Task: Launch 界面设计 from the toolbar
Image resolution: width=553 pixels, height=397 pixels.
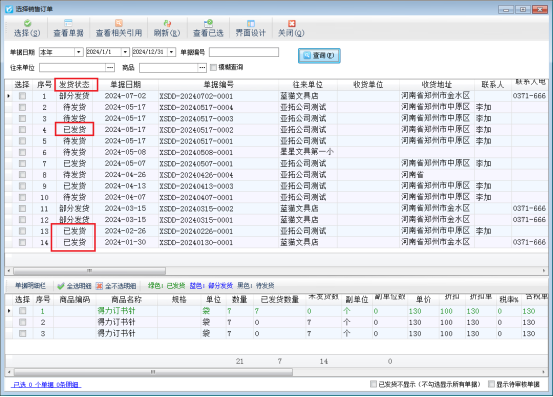Action: (x=250, y=24)
